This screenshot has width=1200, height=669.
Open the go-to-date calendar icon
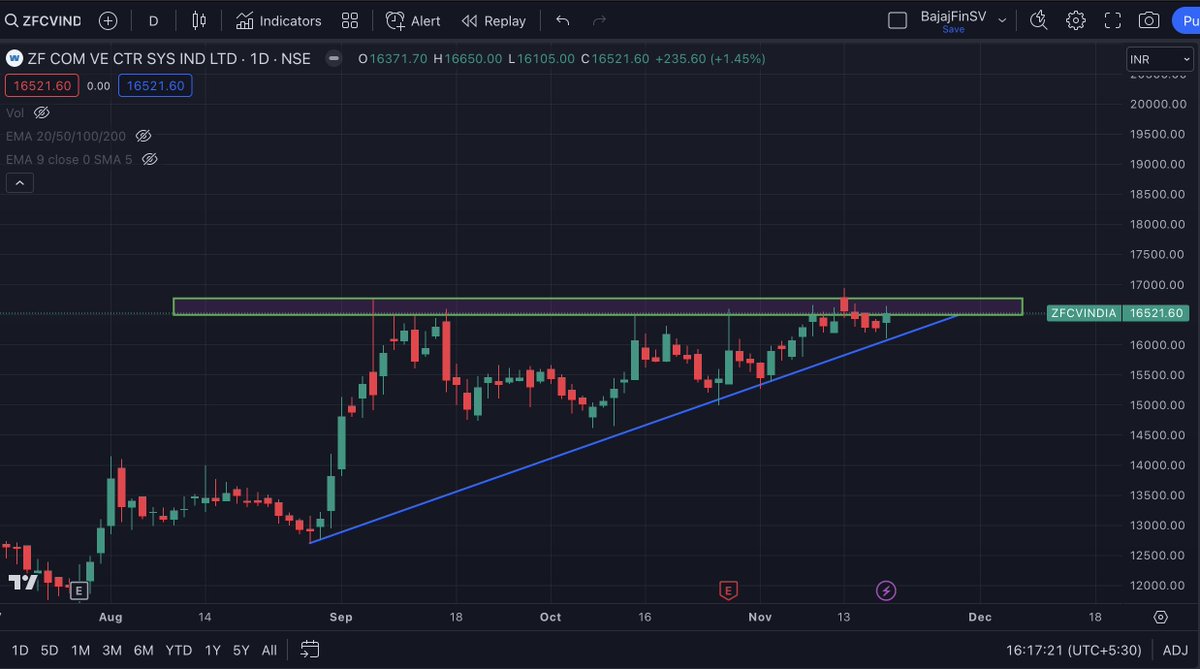pos(310,650)
